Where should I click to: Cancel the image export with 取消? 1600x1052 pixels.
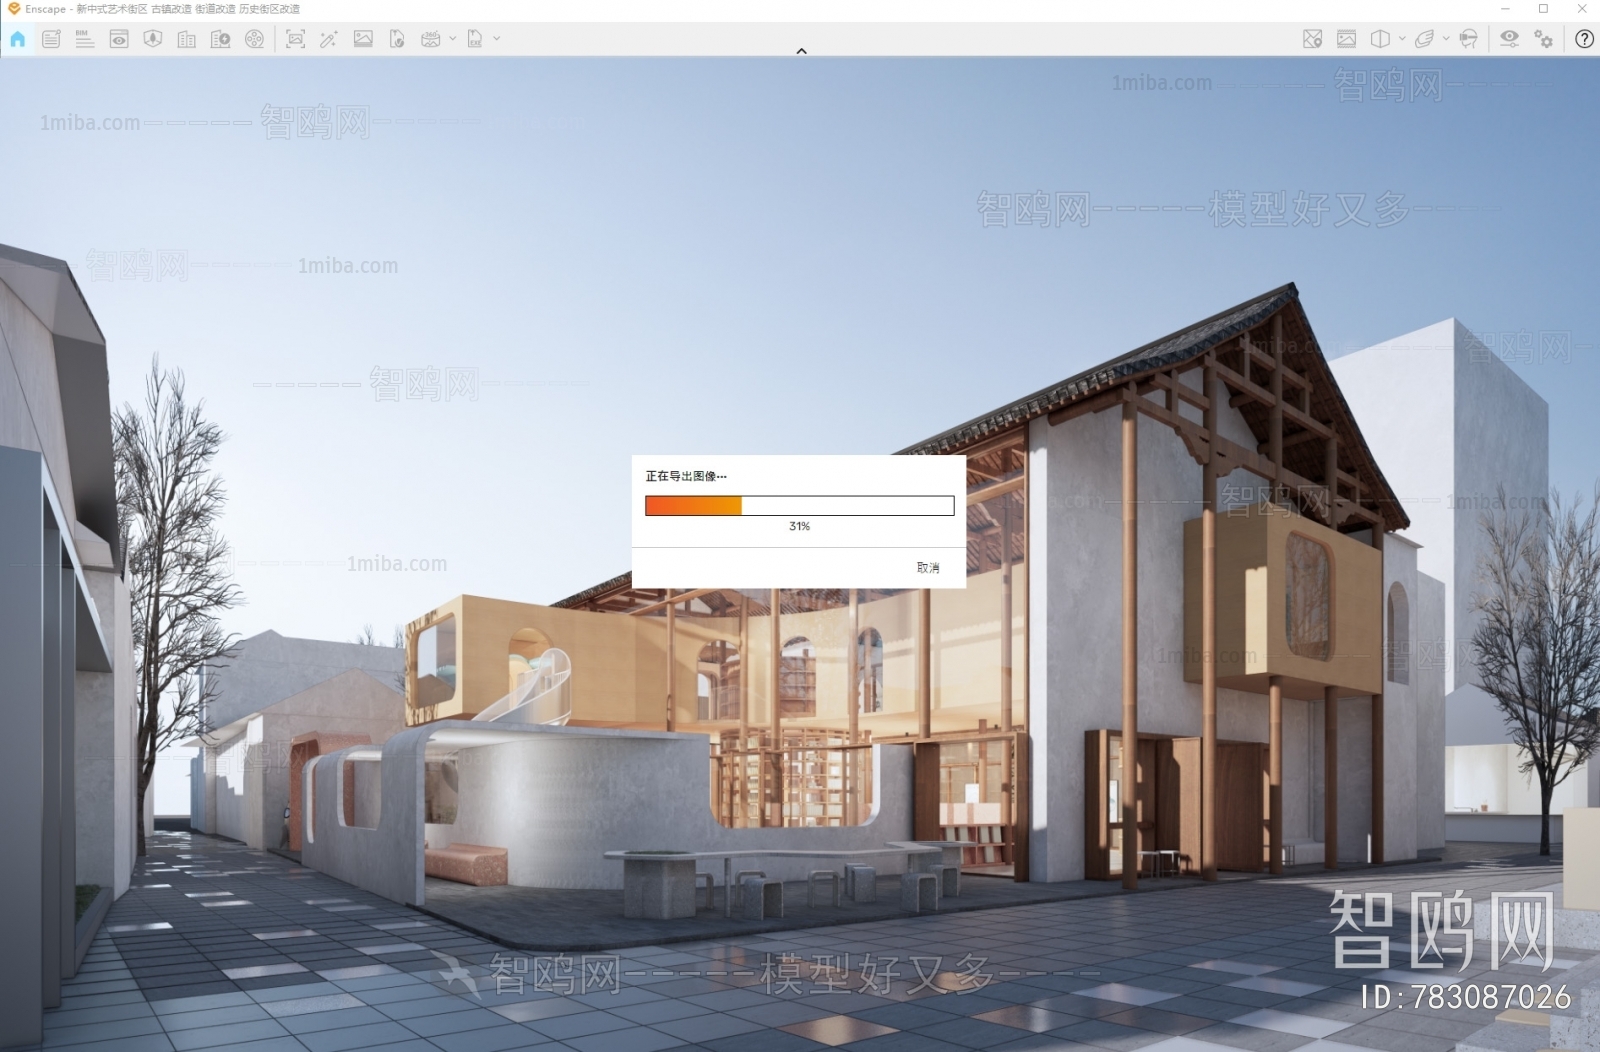(927, 567)
